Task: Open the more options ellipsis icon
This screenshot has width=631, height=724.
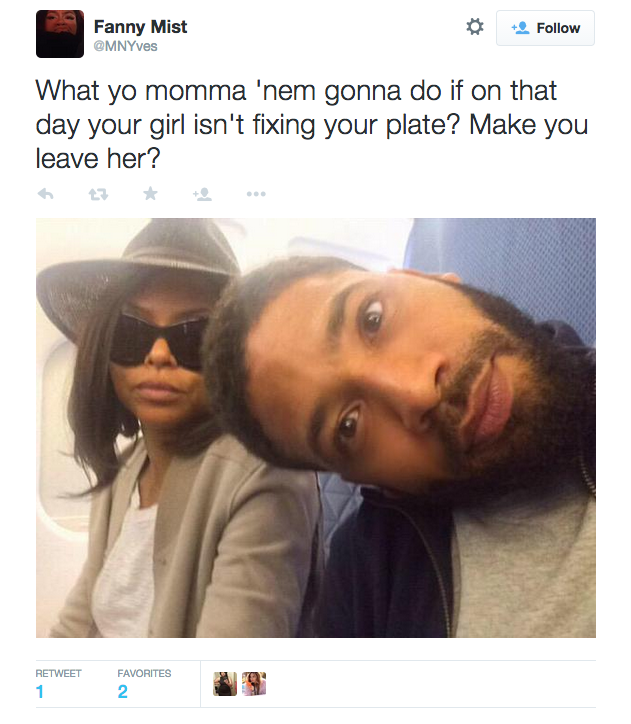Action: point(256,194)
